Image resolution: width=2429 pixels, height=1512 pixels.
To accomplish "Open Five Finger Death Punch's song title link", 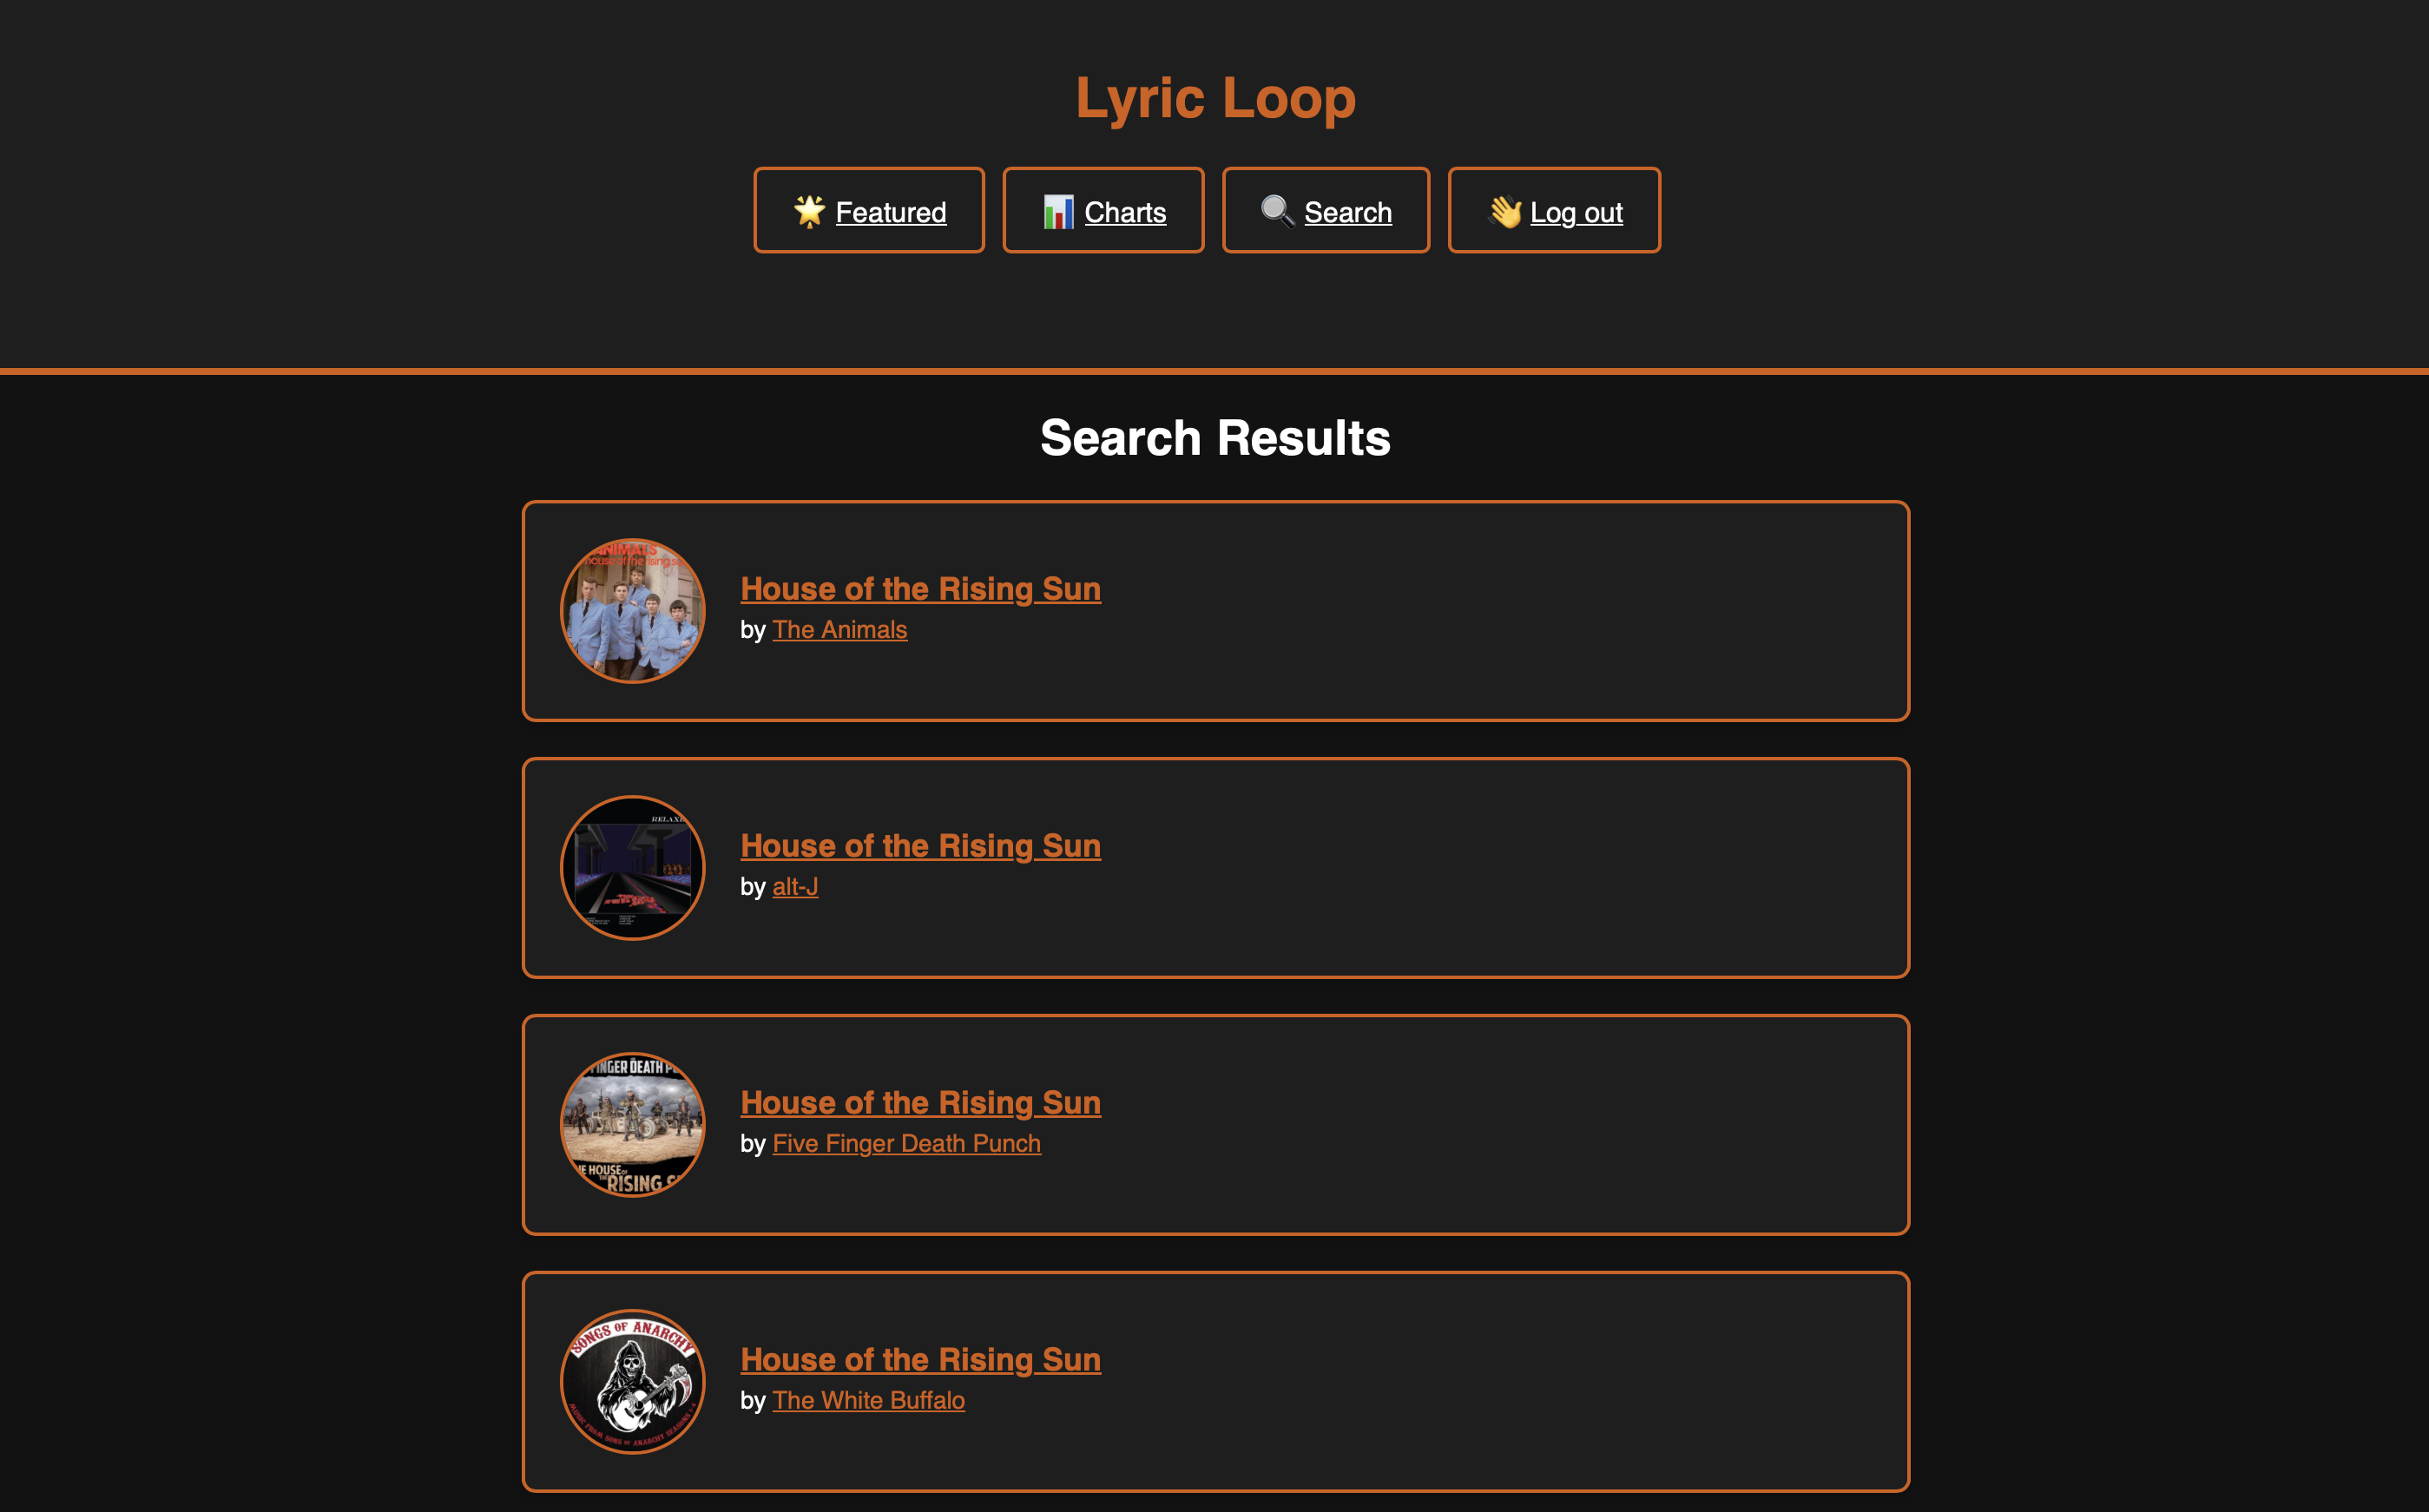I will pos(920,1103).
